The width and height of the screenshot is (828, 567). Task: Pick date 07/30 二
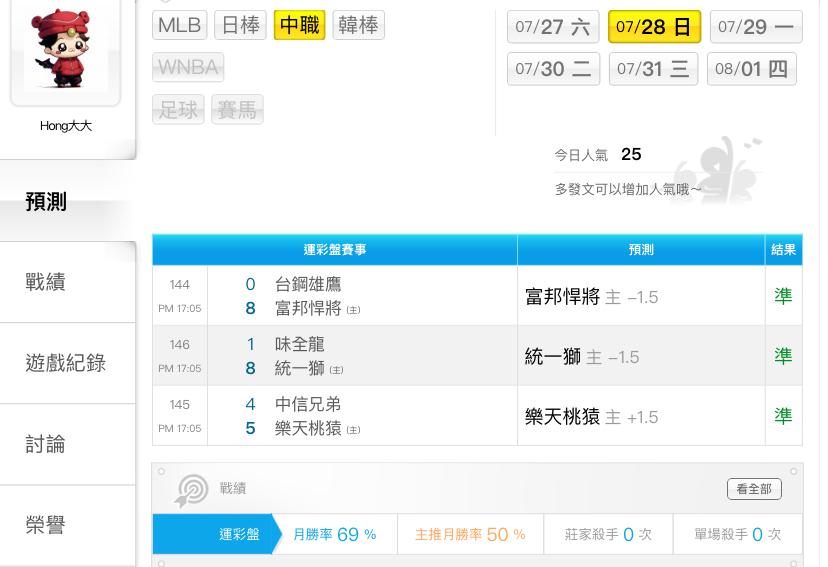(x=553, y=69)
